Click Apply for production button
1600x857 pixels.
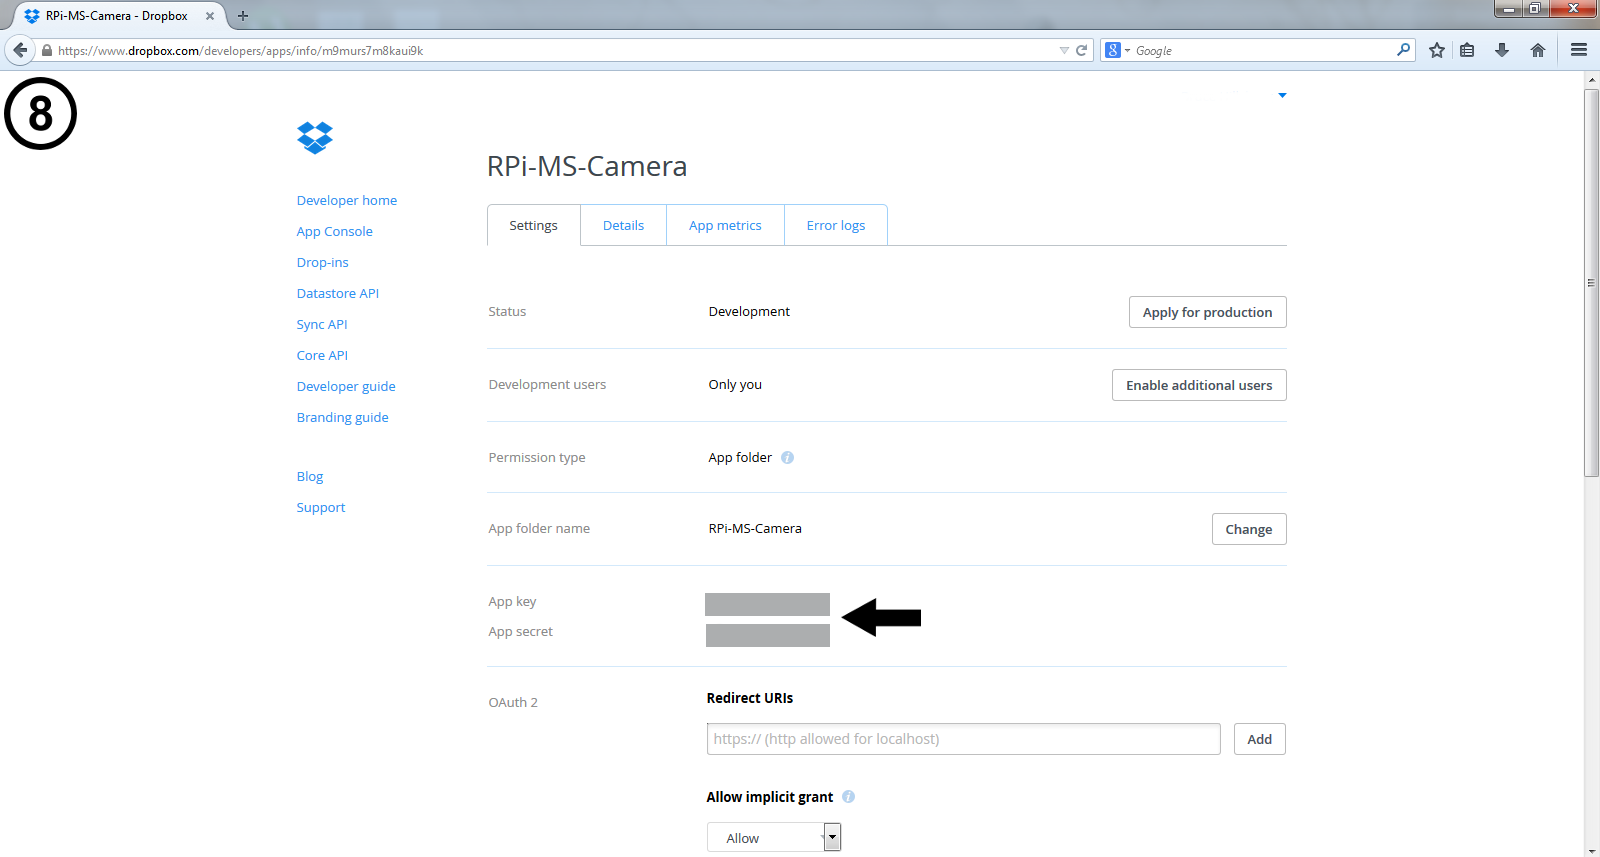click(x=1207, y=312)
